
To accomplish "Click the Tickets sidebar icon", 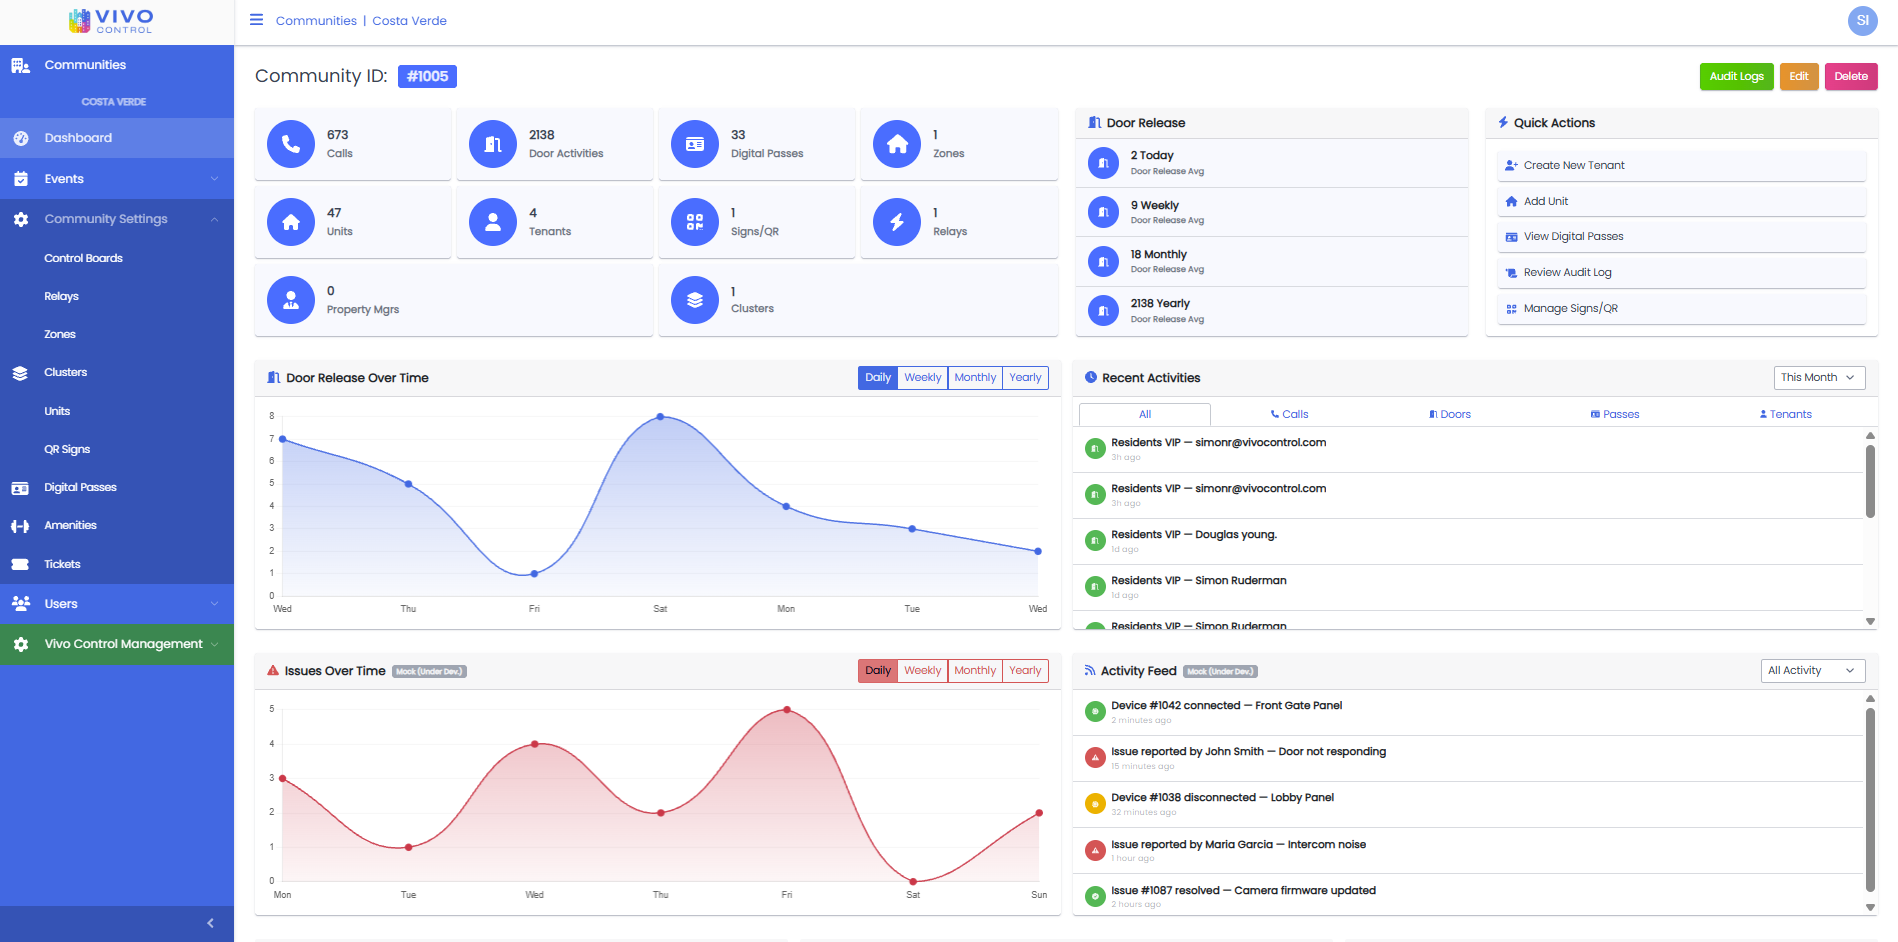I will pos(20,564).
